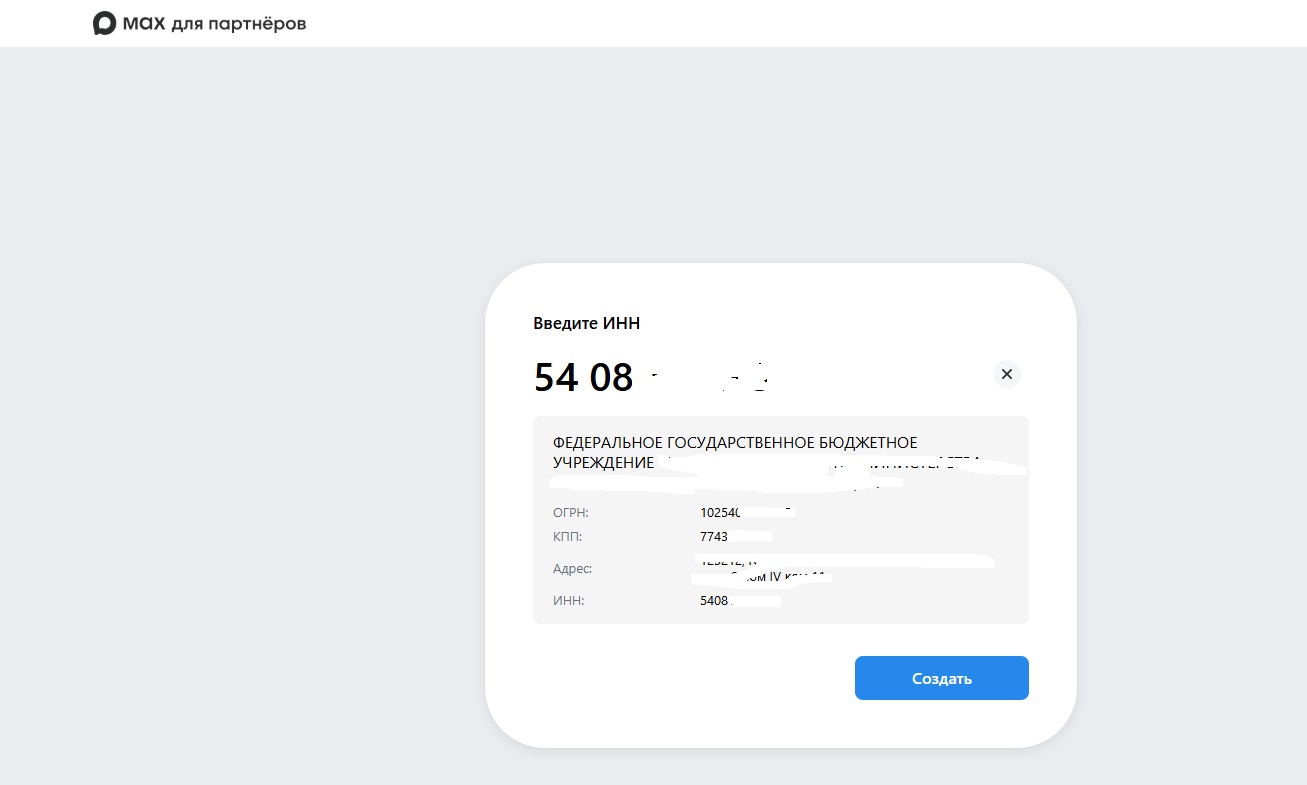
Task: Click the ОГРН value starting with 10254
Action: click(x=721, y=512)
